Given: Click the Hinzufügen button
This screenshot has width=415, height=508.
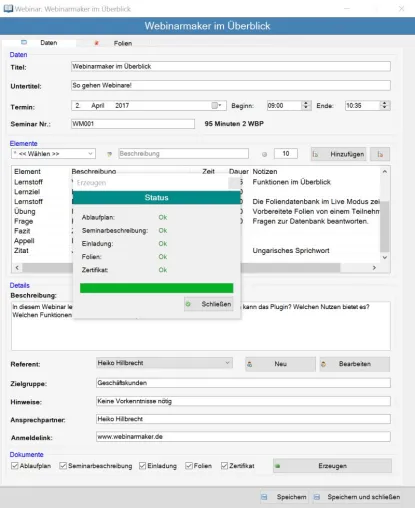Looking at the screenshot, I should click(x=338, y=154).
